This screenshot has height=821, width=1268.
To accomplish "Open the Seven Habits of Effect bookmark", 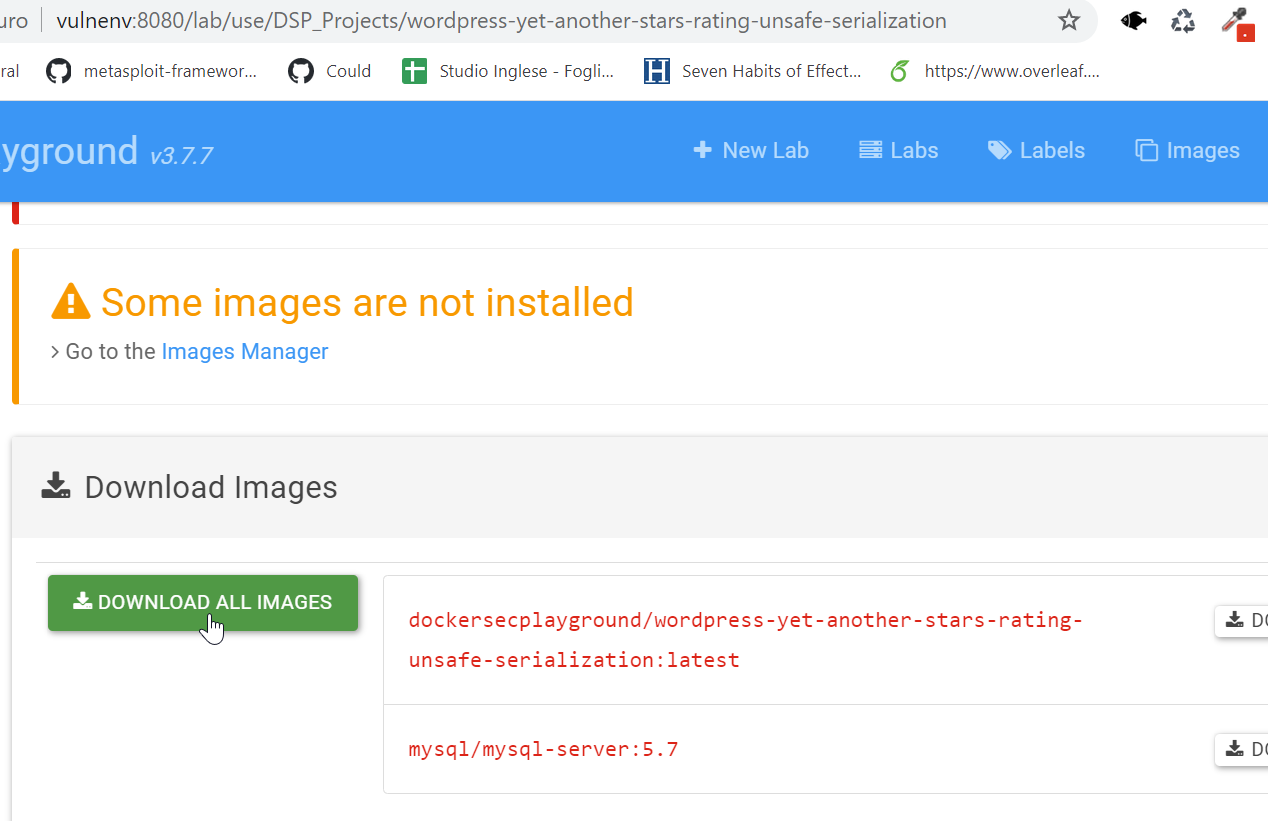I will (x=770, y=70).
